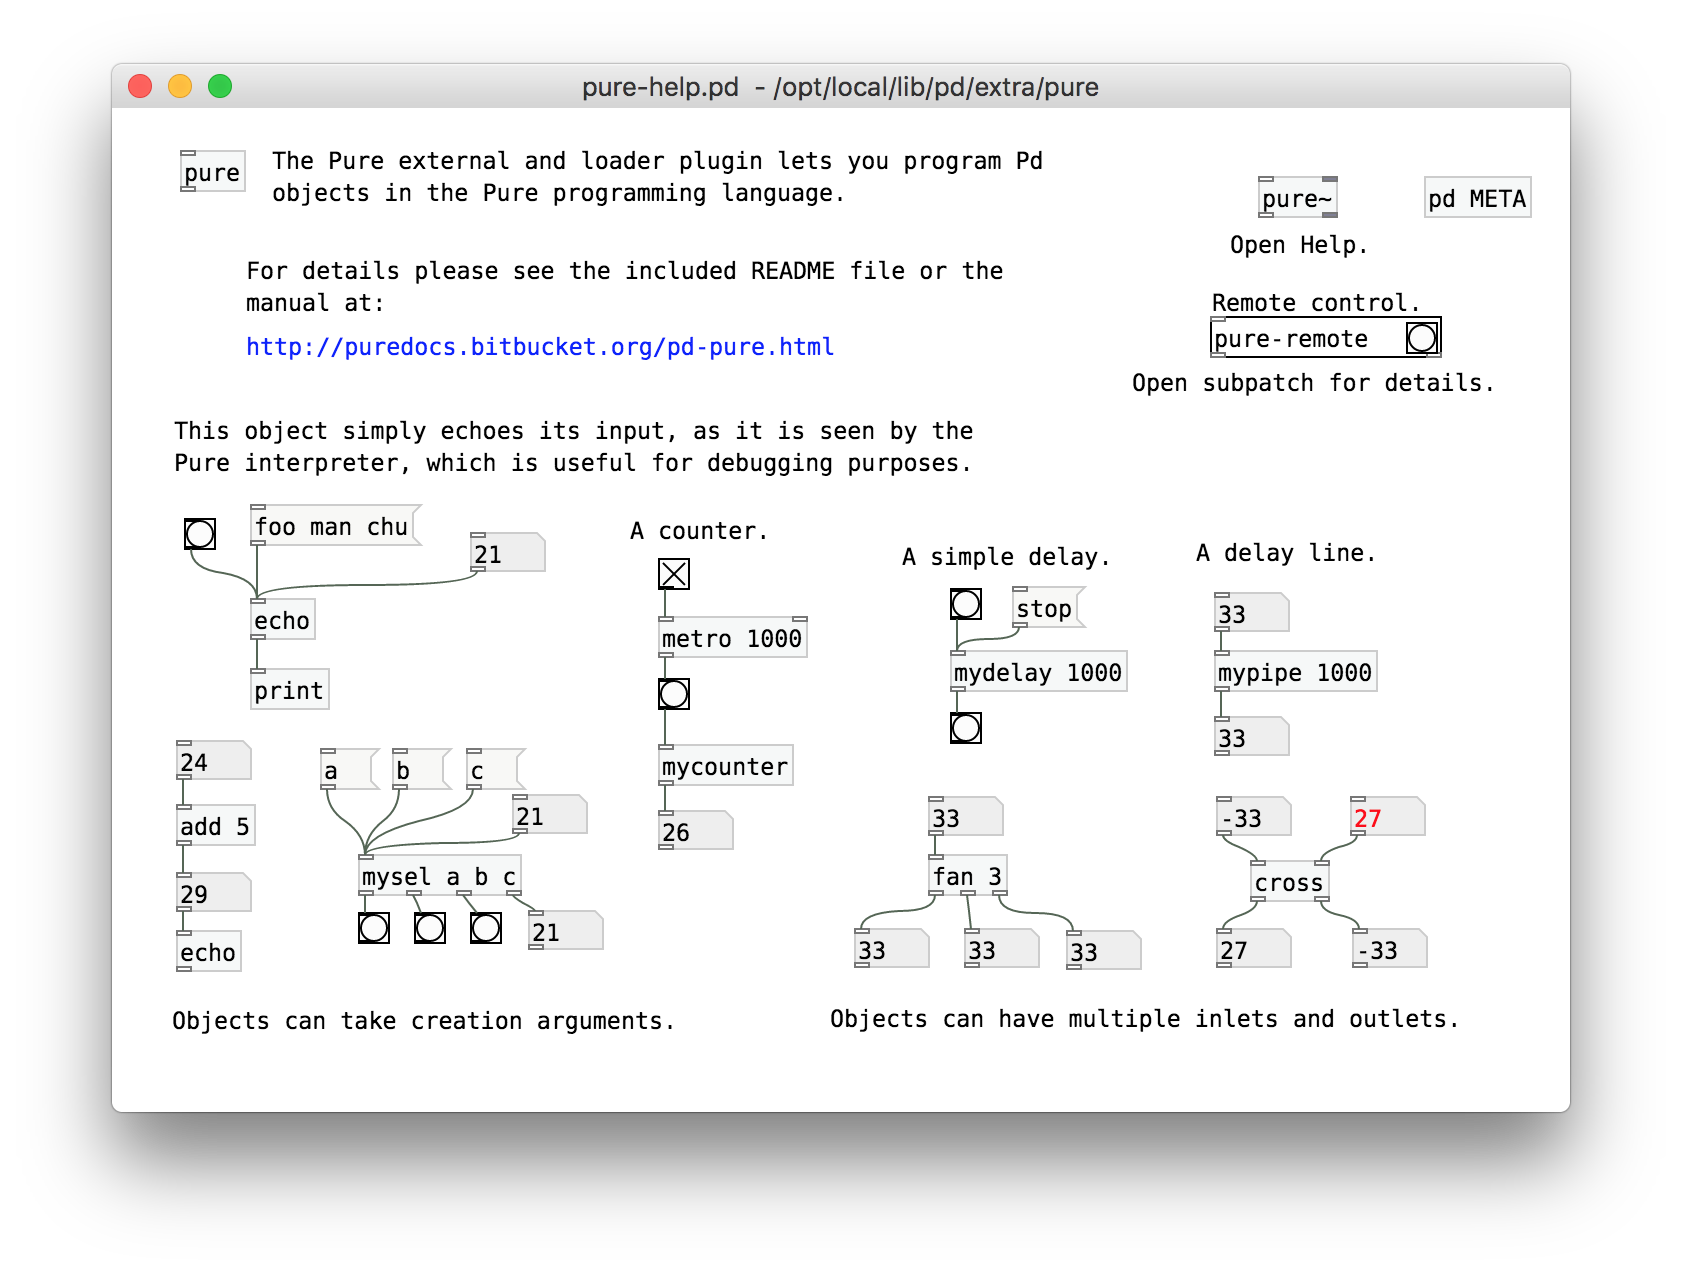Click 'Open subpatch for details.' comment

coord(1313,384)
